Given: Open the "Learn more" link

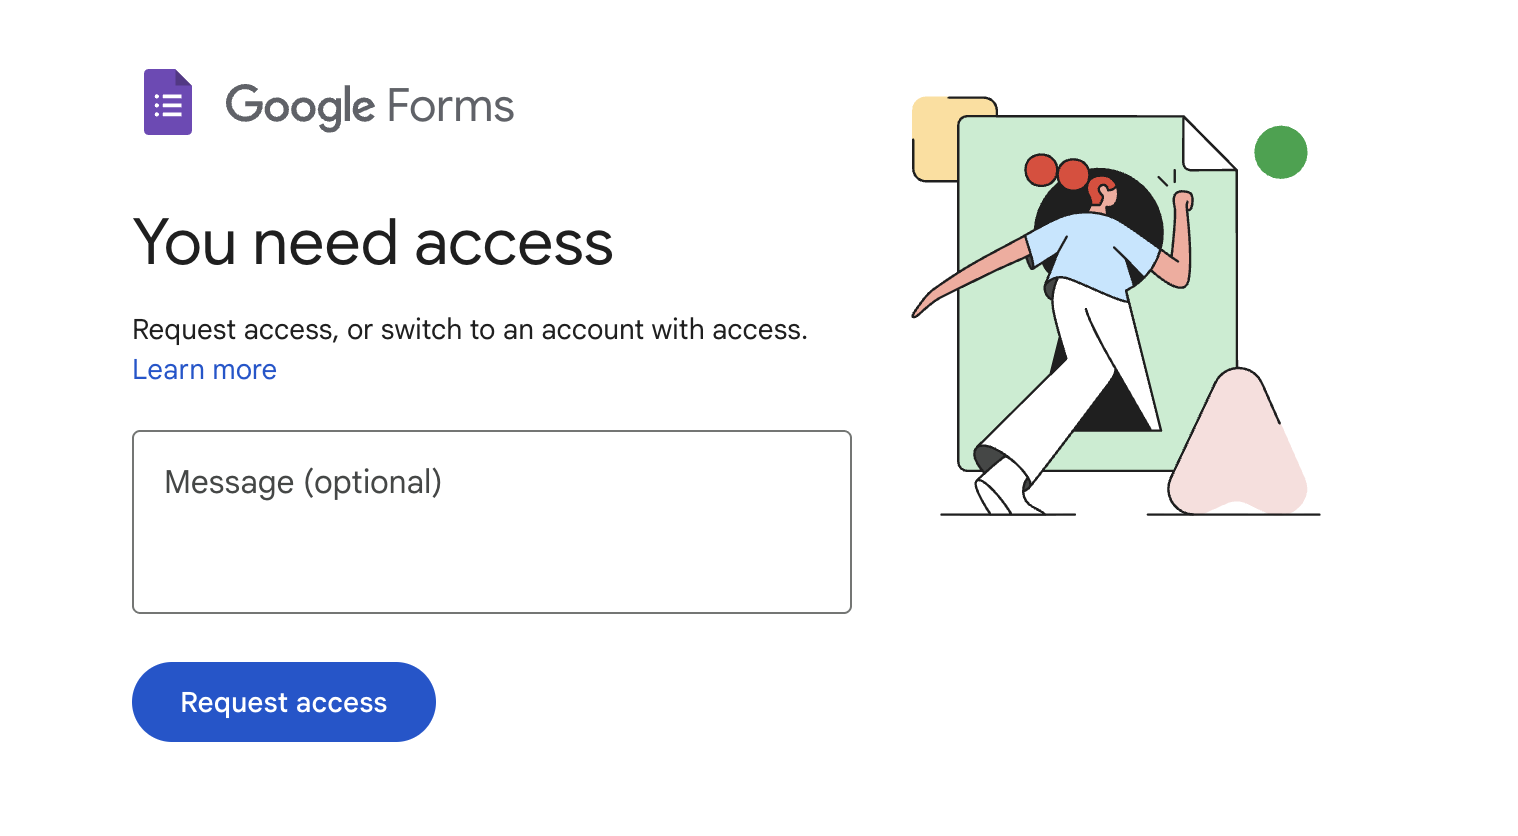Looking at the screenshot, I should tap(204, 370).
